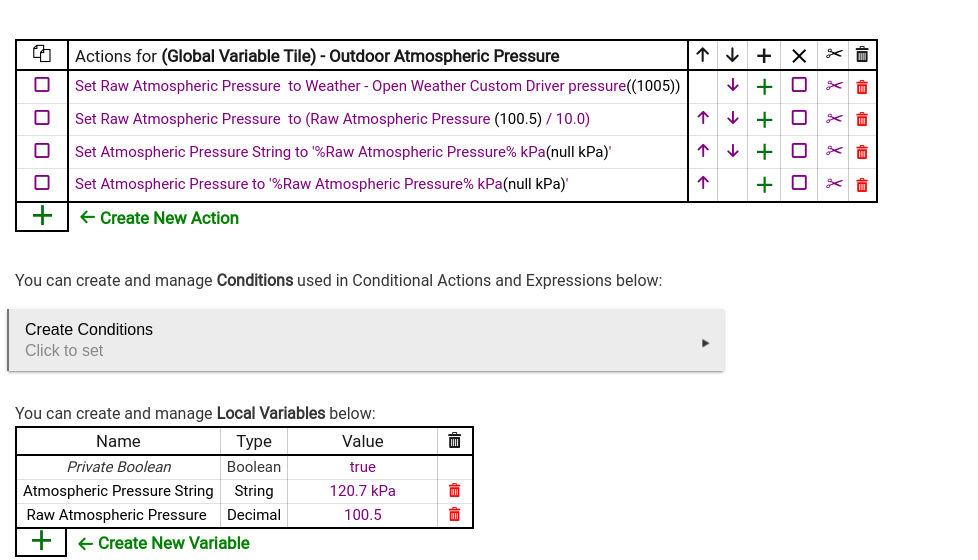Check left checkbox of 'Set Atmospheric Pressure String' row

[x=42, y=151]
